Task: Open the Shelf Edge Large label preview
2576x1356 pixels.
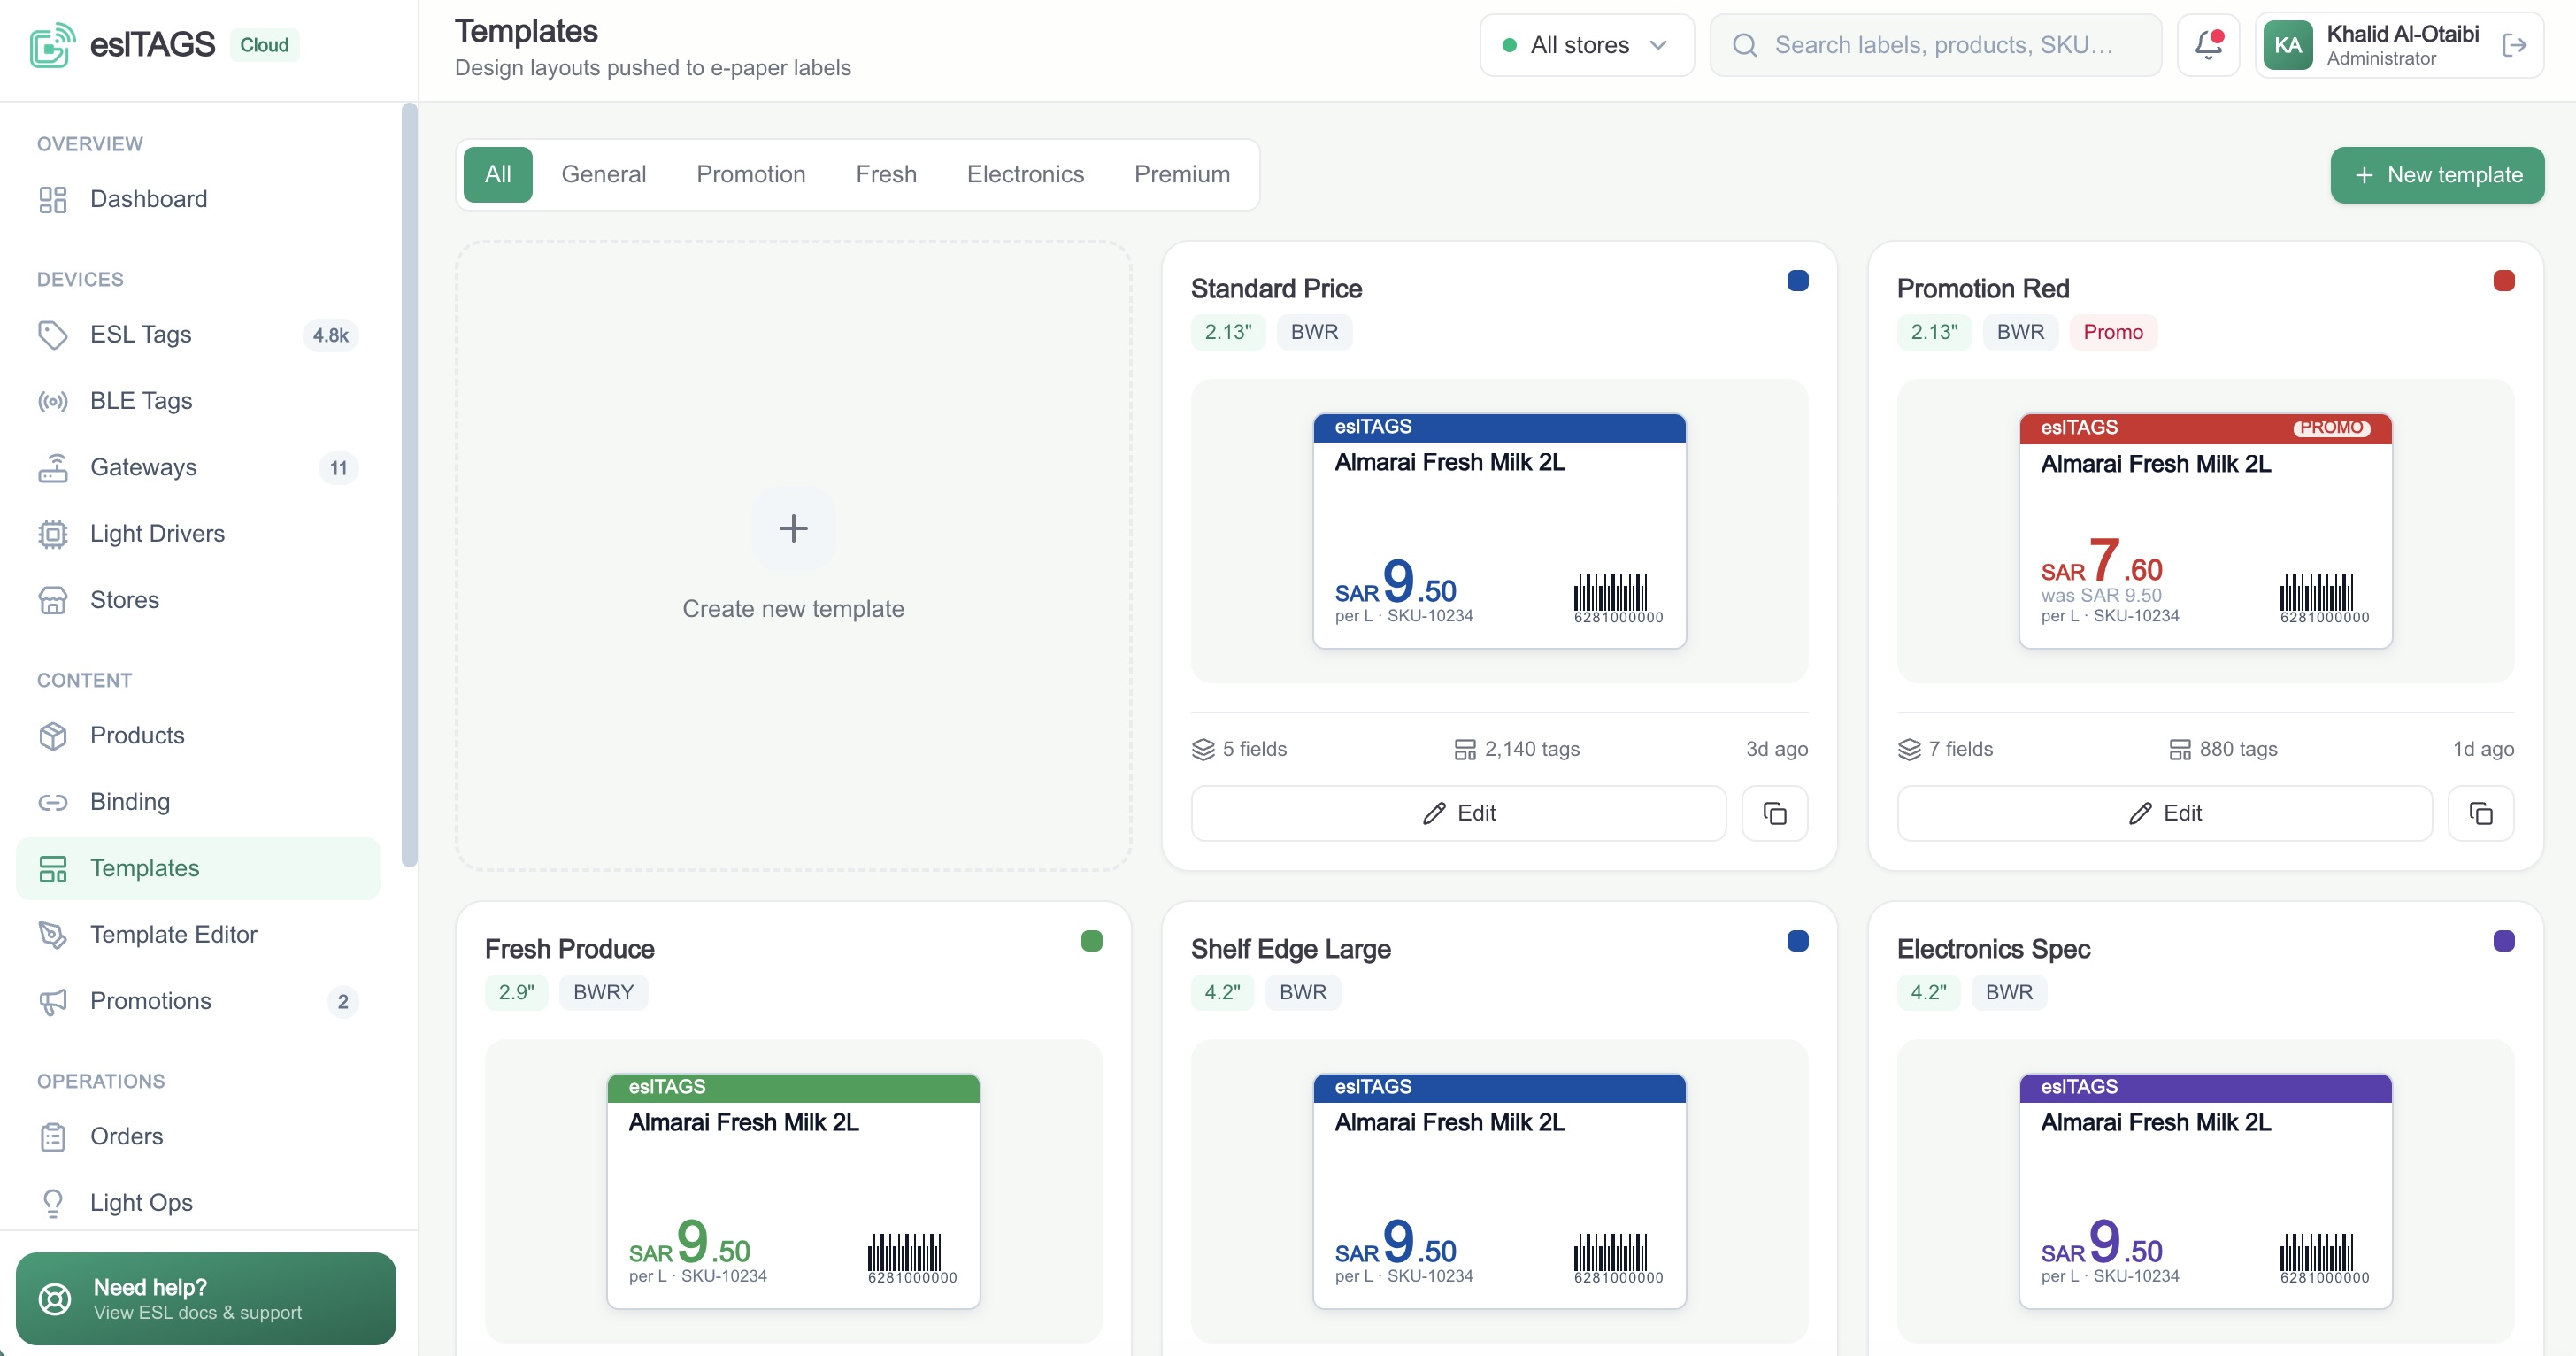Action: click(x=1499, y=1191)
